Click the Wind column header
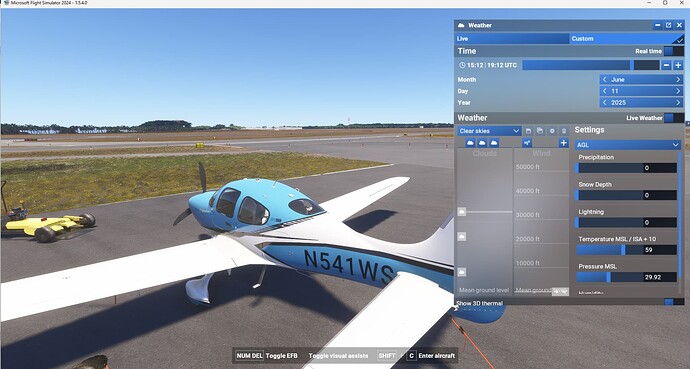690x369 pixels. point(541,153)
